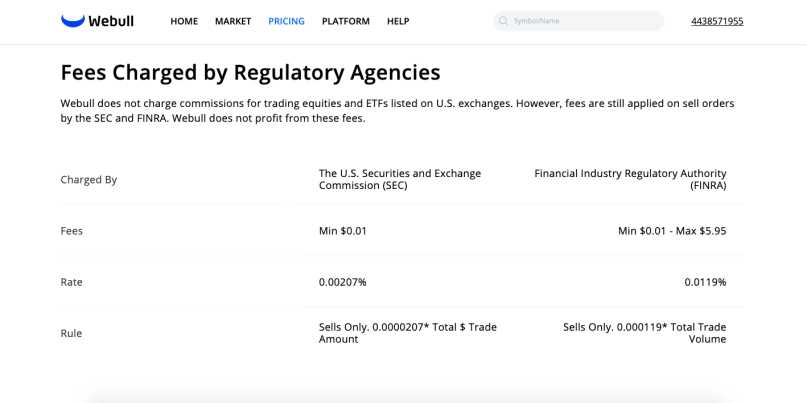The height and width of the screenshot is (403, 807).
Task: Click the 0.00207% rate value
Action: click(343, 282)
